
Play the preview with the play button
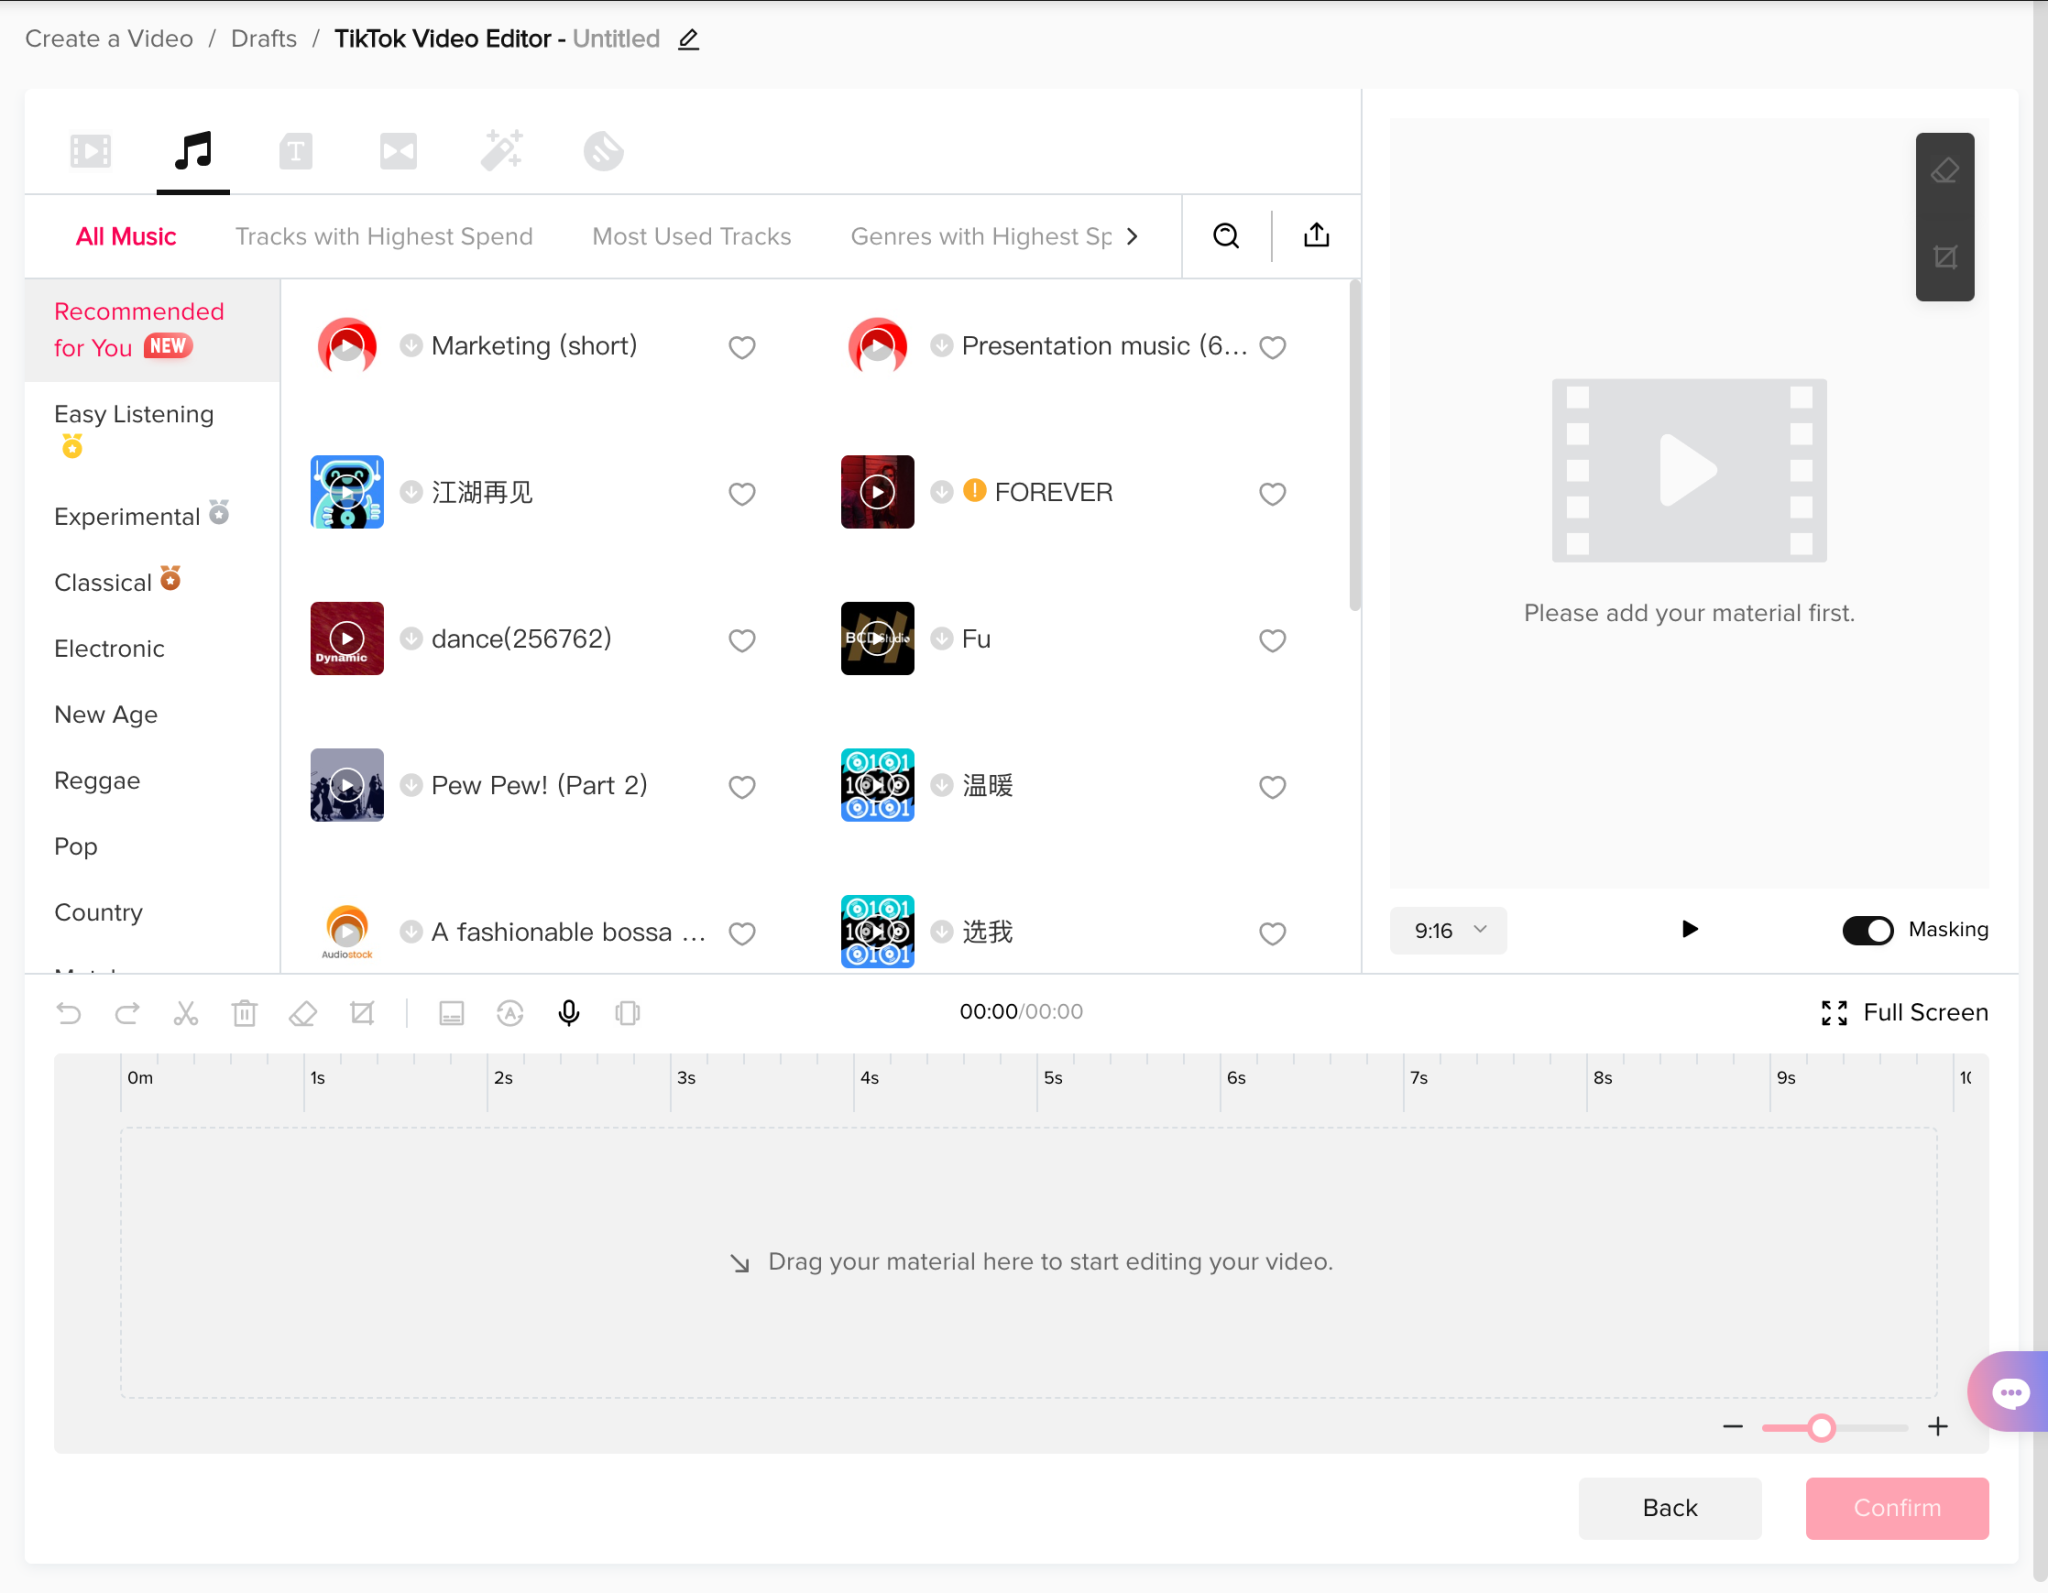1689,930
